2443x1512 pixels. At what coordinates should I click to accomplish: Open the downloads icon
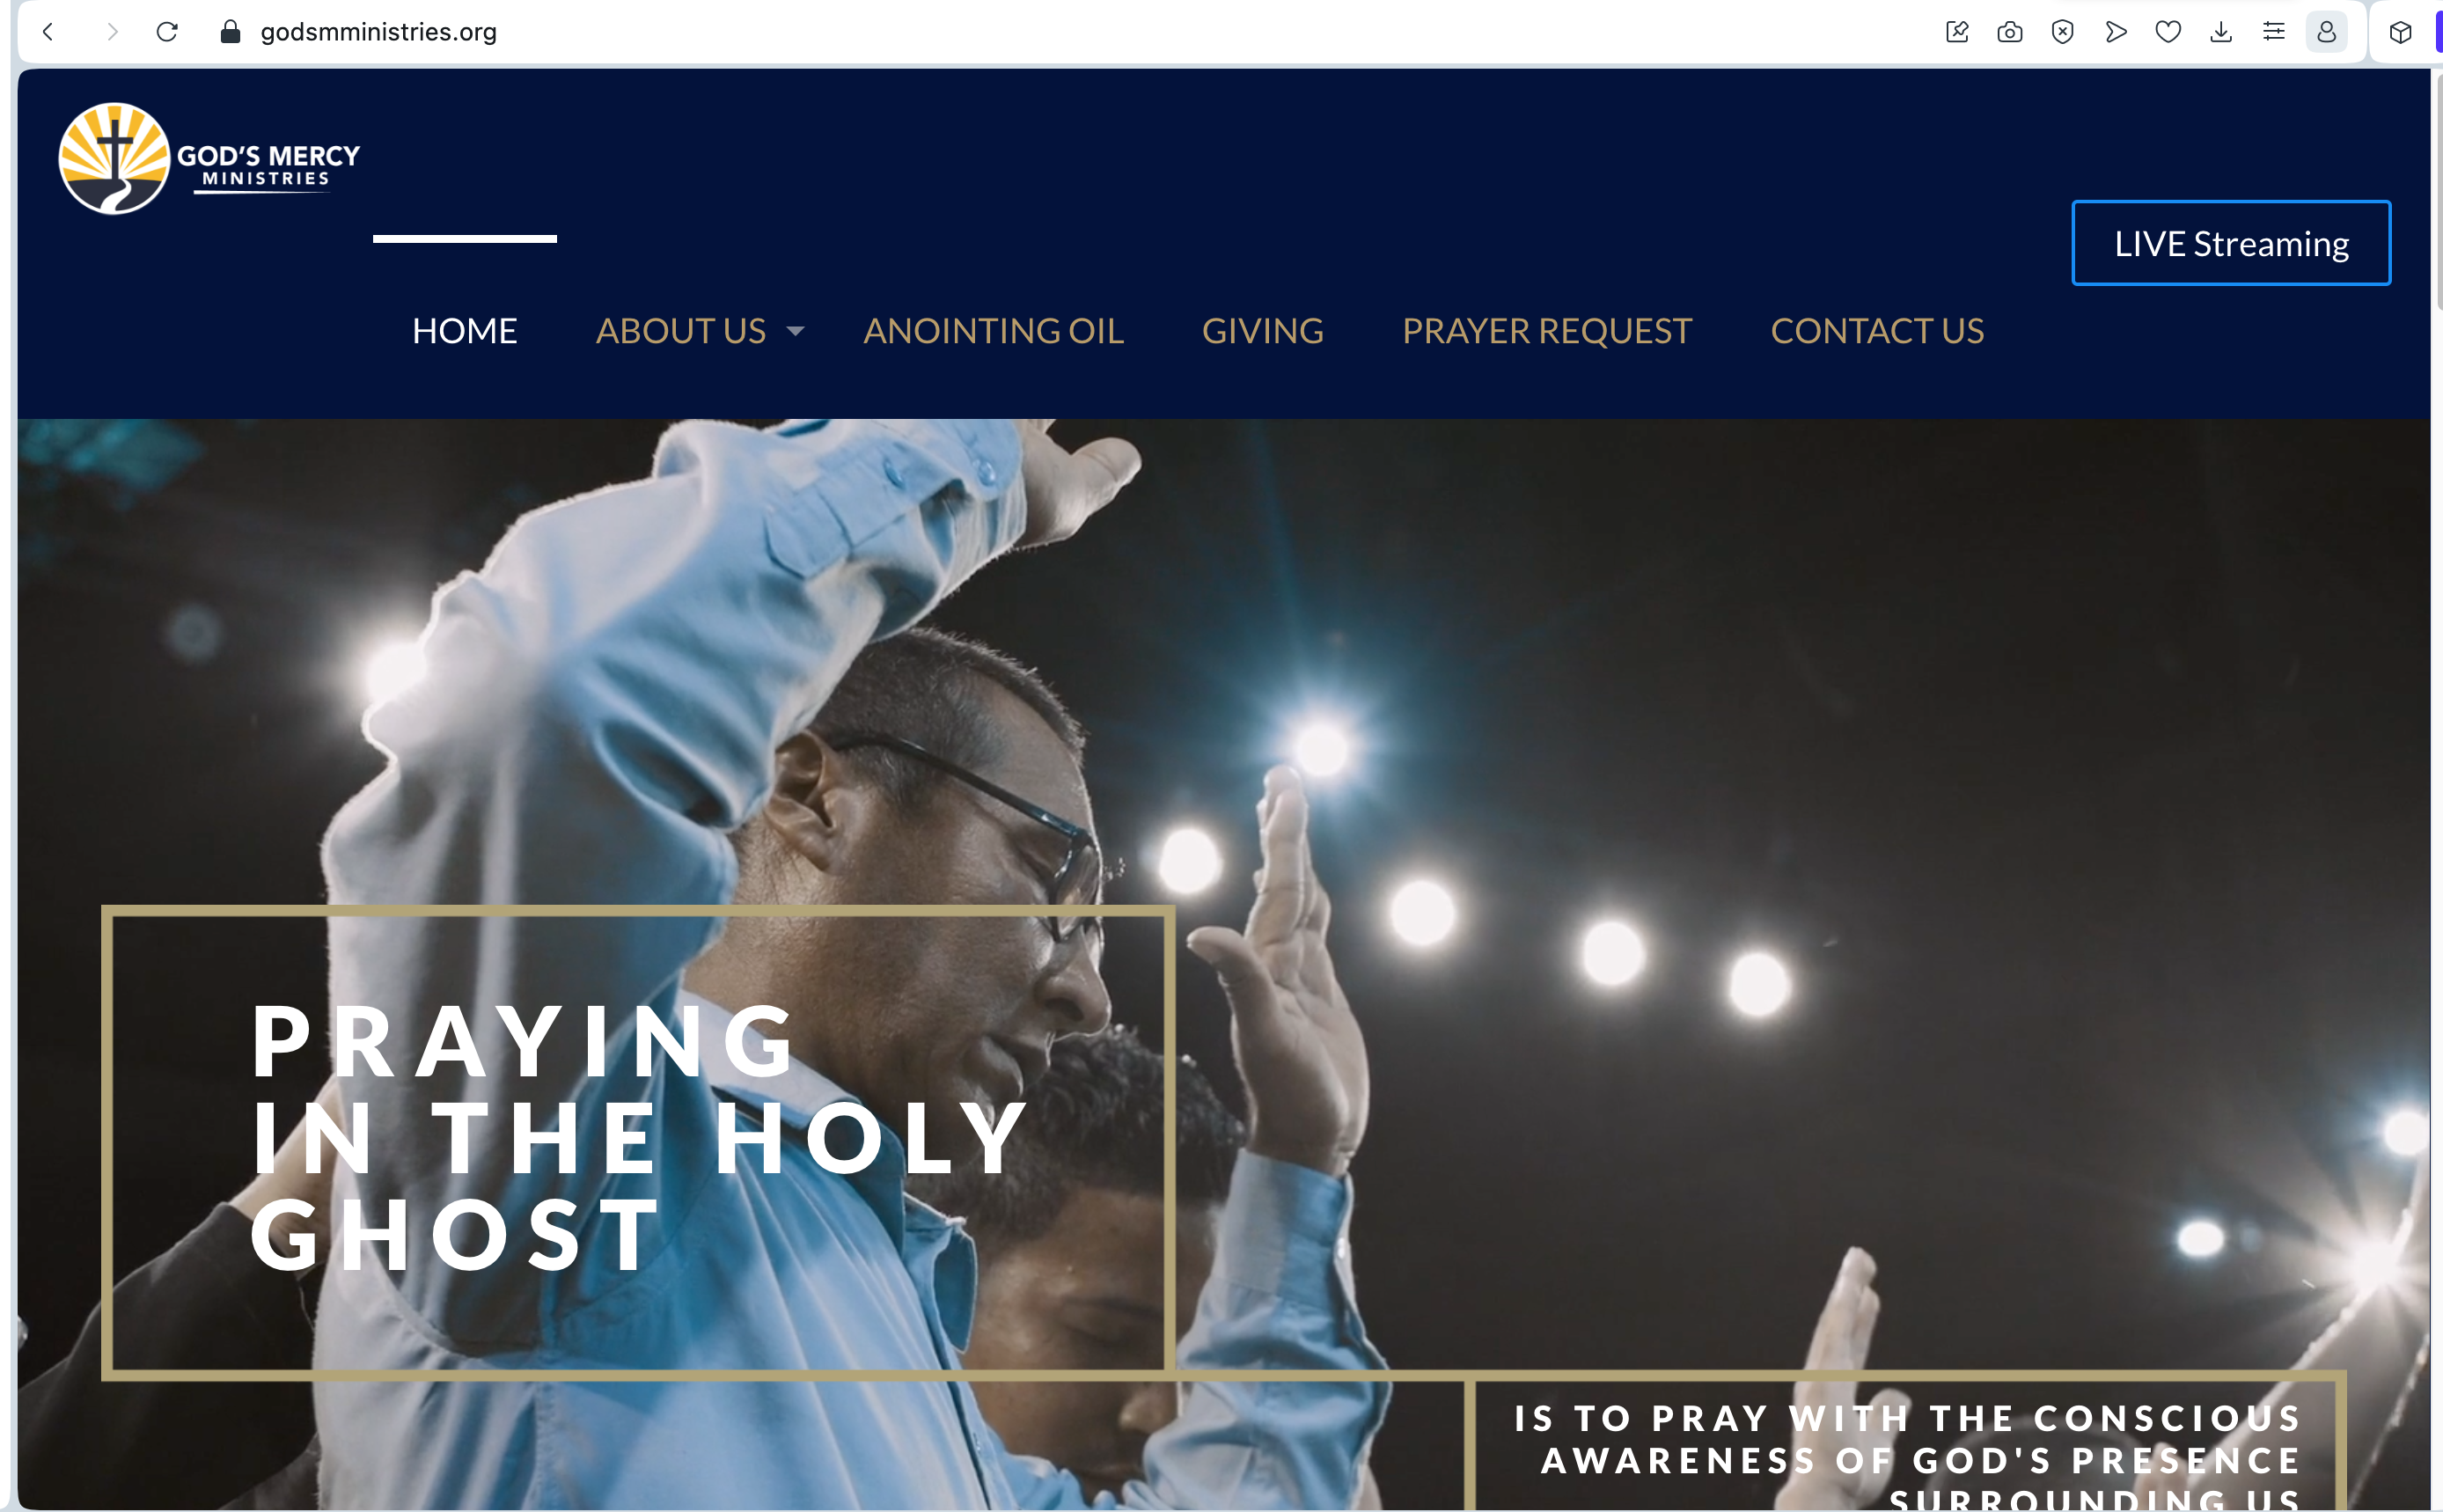pyautogui.click(x=2221, y=32)
